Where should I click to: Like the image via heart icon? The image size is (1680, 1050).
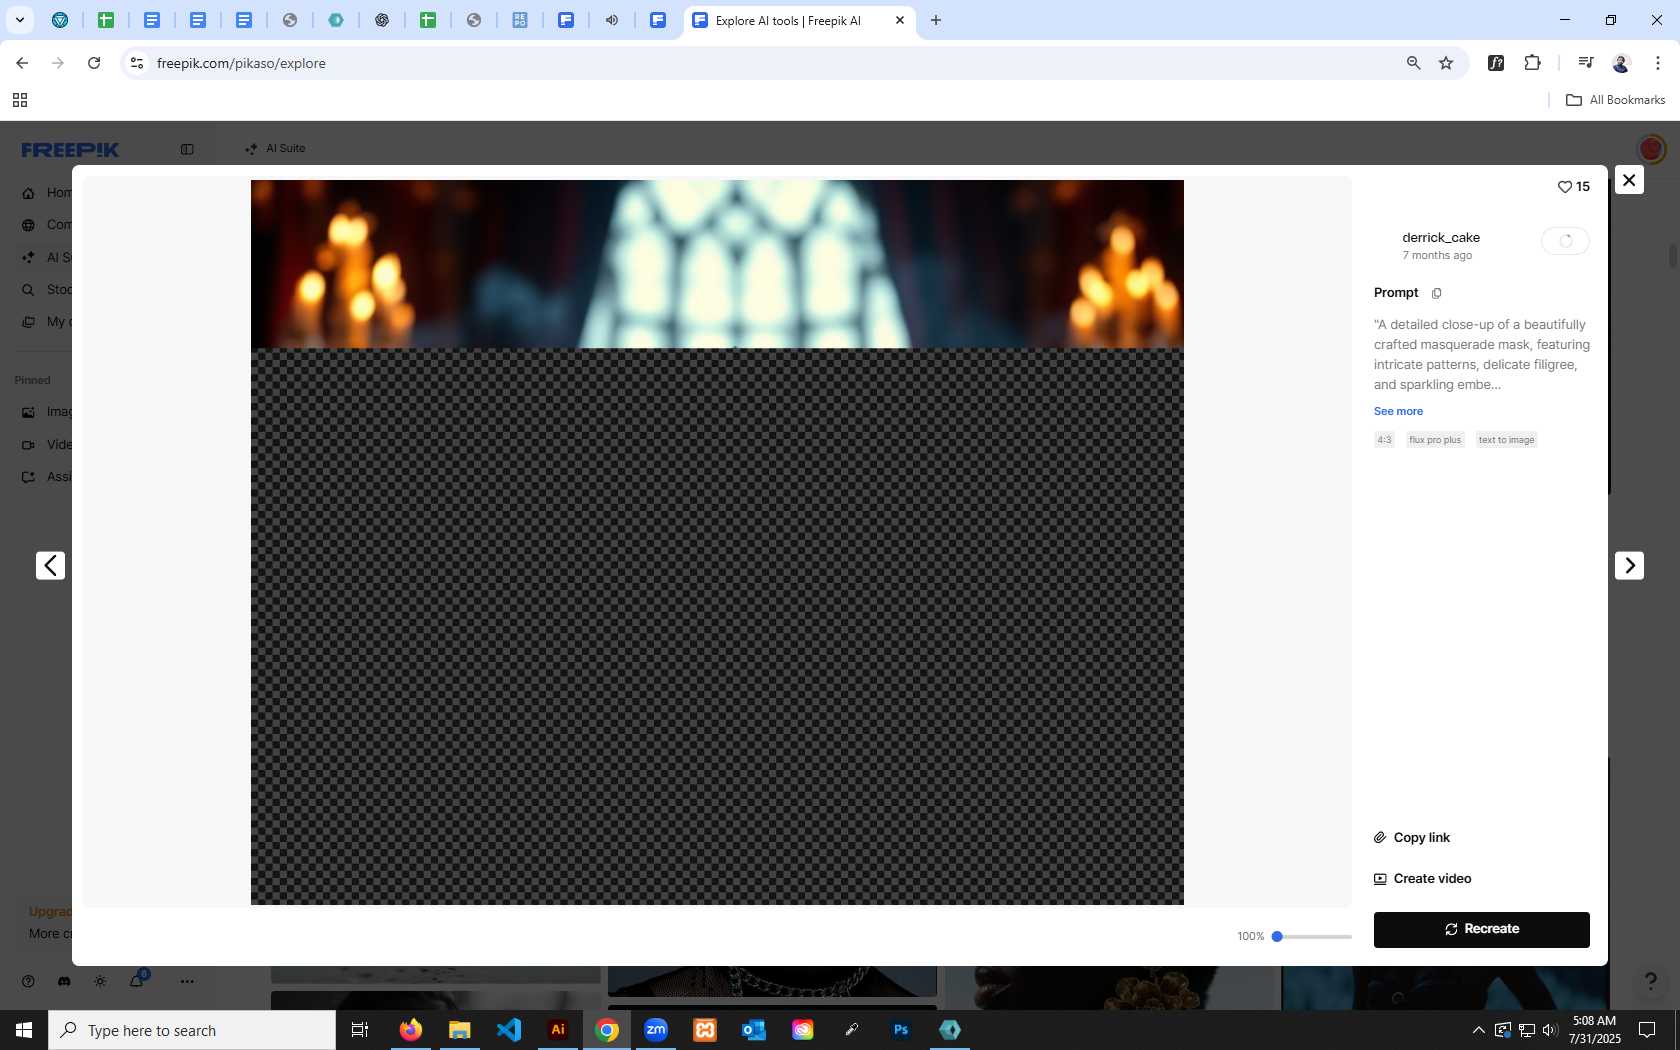tap(1565, 187)
